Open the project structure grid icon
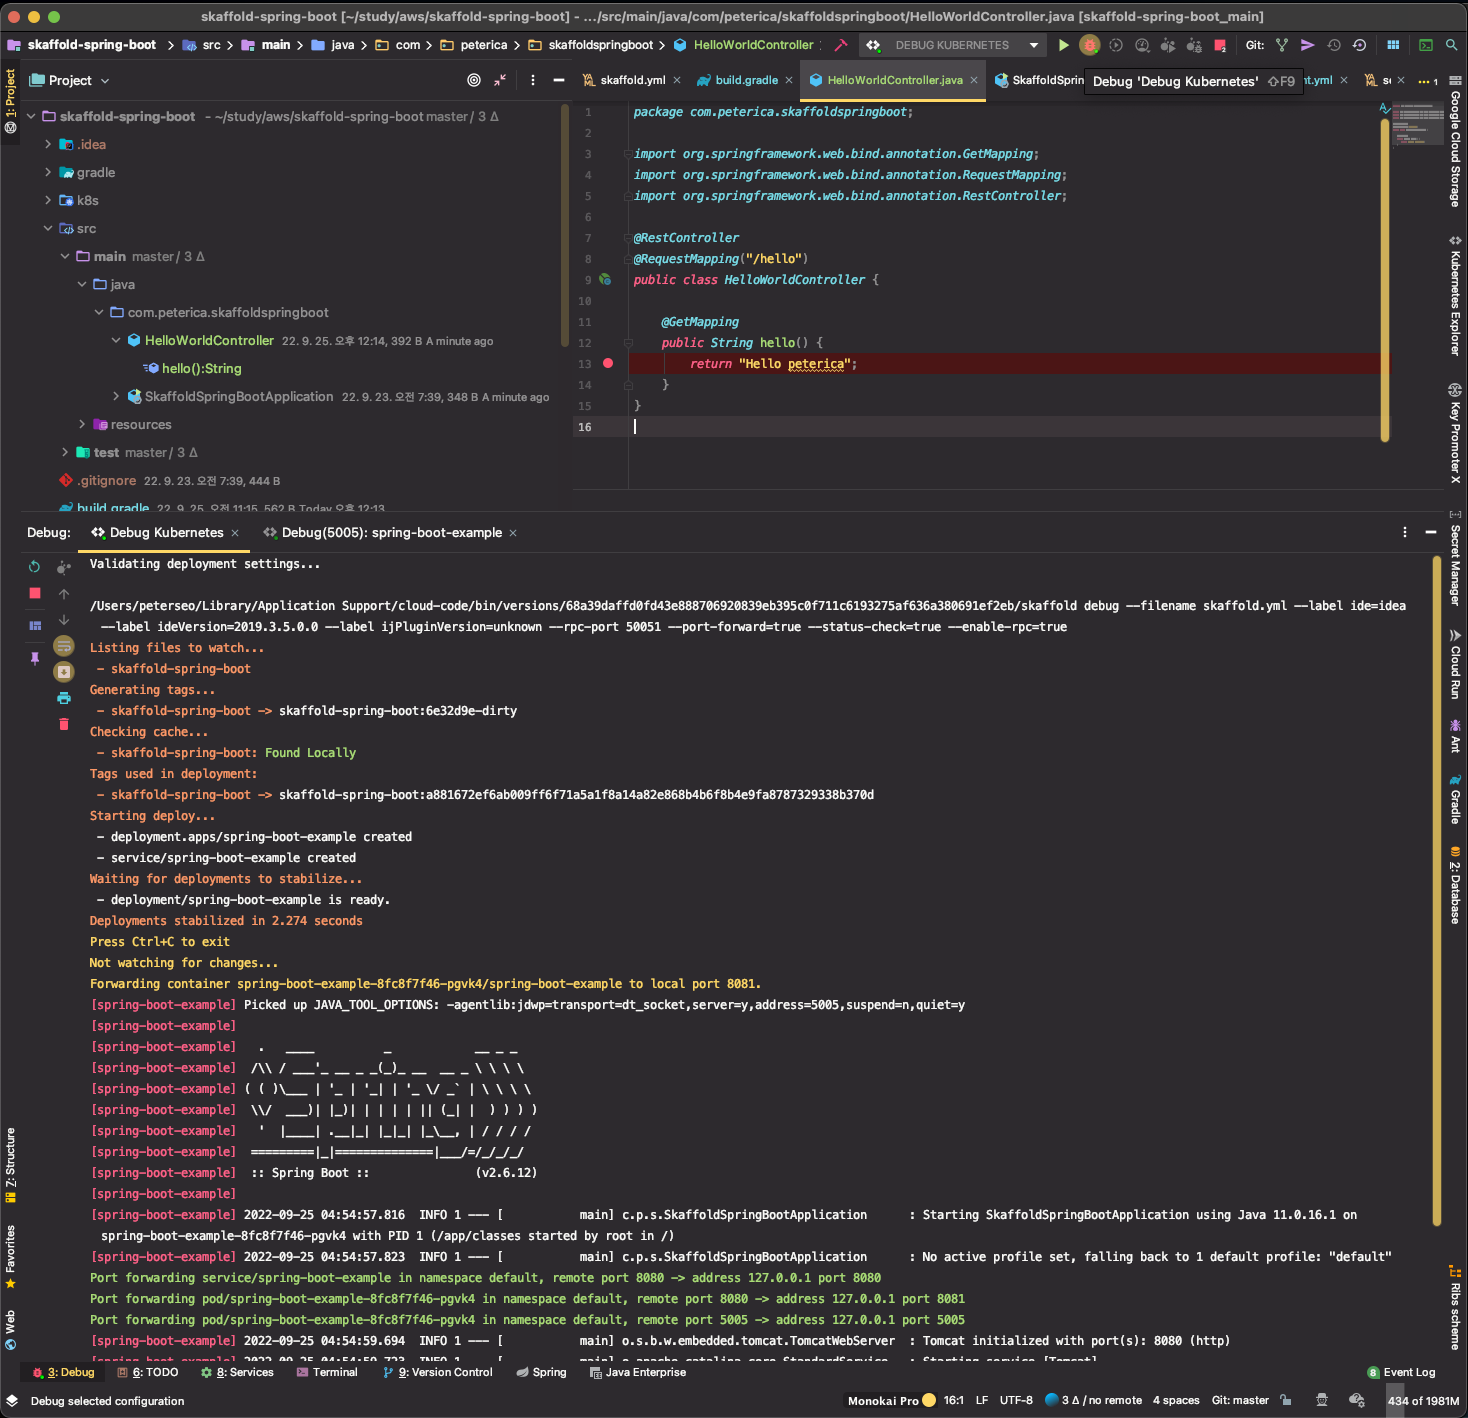The height and width of the screenshot is (1418, 1468). (1393, 45)
